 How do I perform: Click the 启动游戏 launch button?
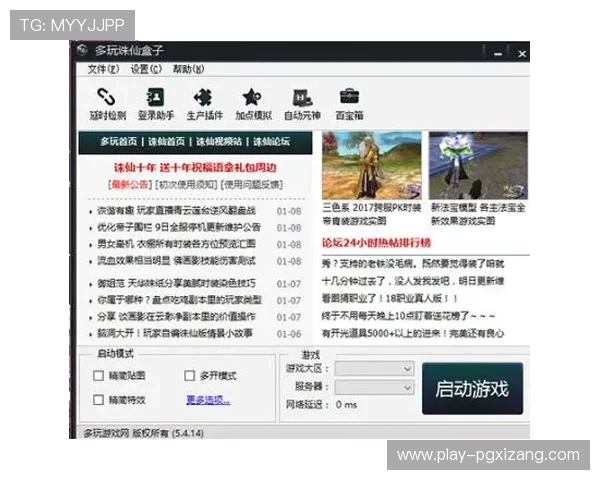tap(472, 389)
